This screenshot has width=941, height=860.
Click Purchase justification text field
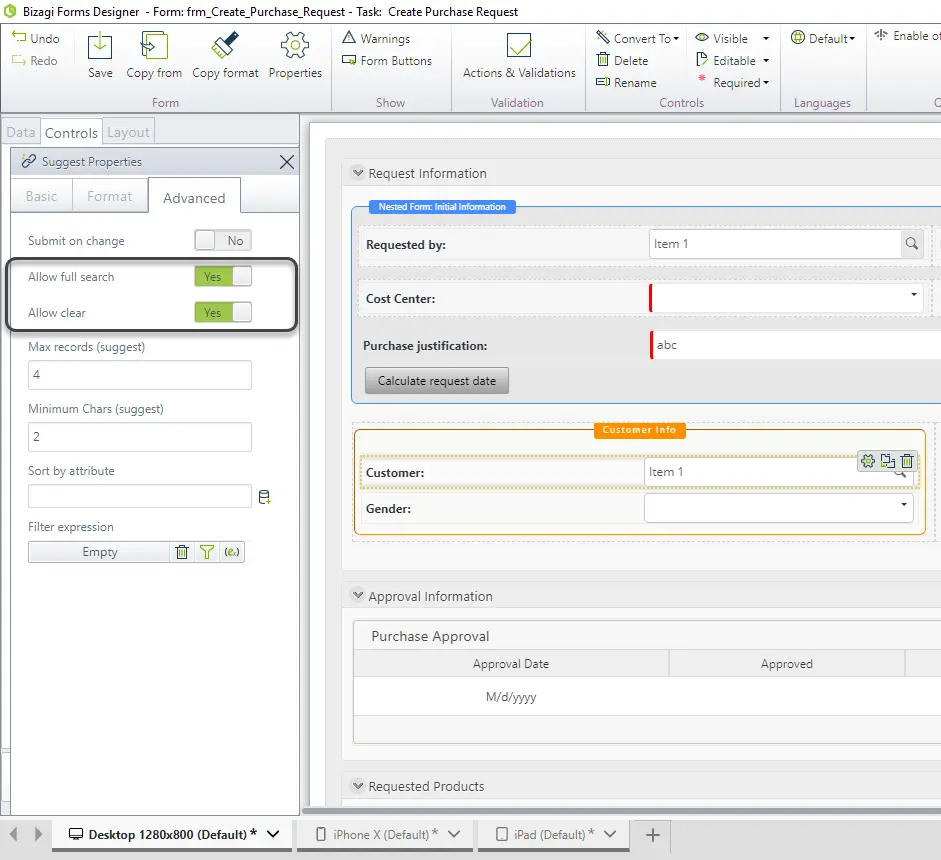[795, 345]
